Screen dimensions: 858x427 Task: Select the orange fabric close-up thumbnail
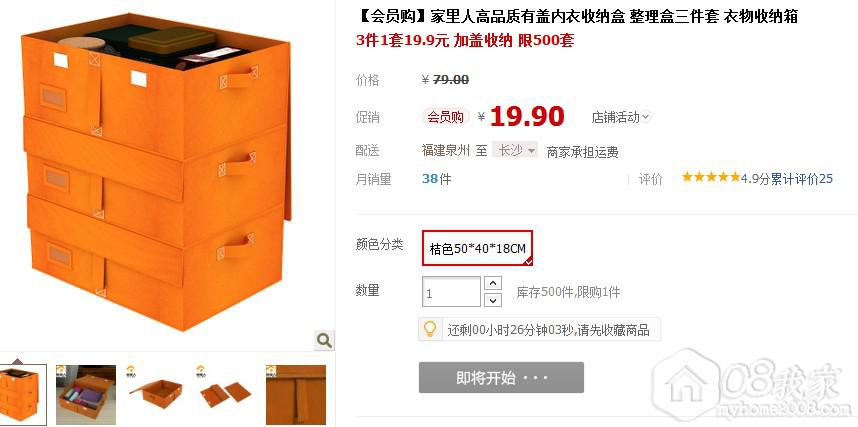coord(295,395)
